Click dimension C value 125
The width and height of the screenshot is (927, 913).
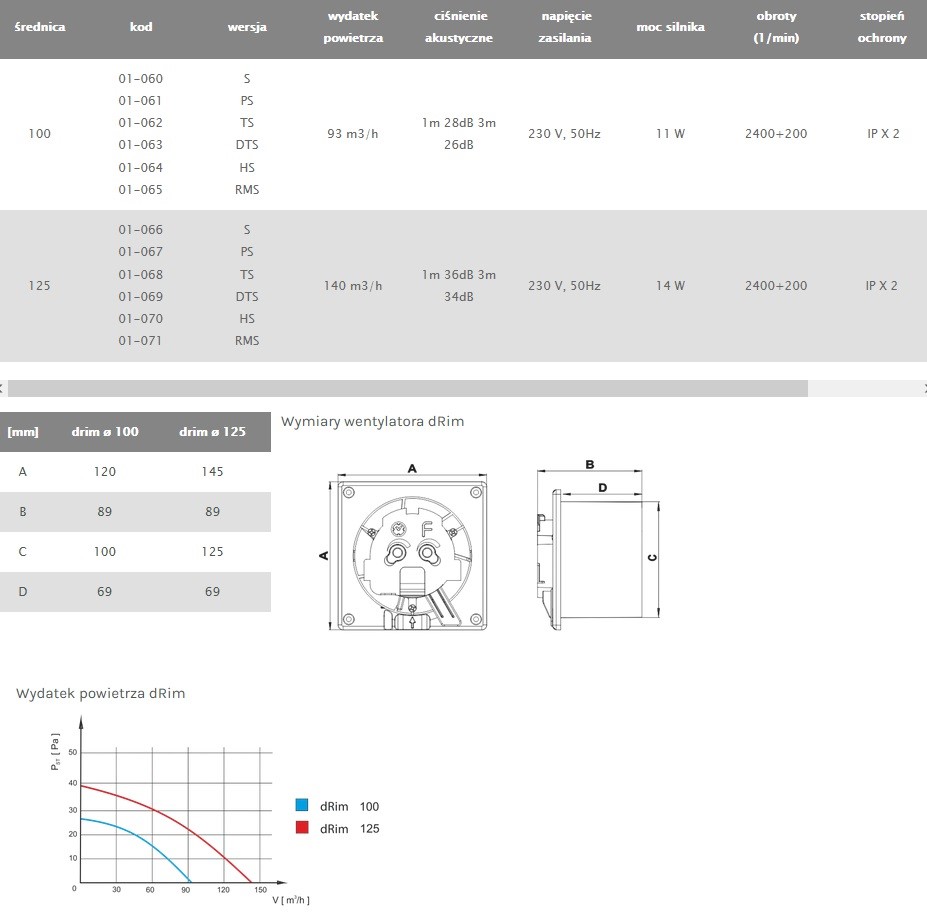(x=212, y=551)
